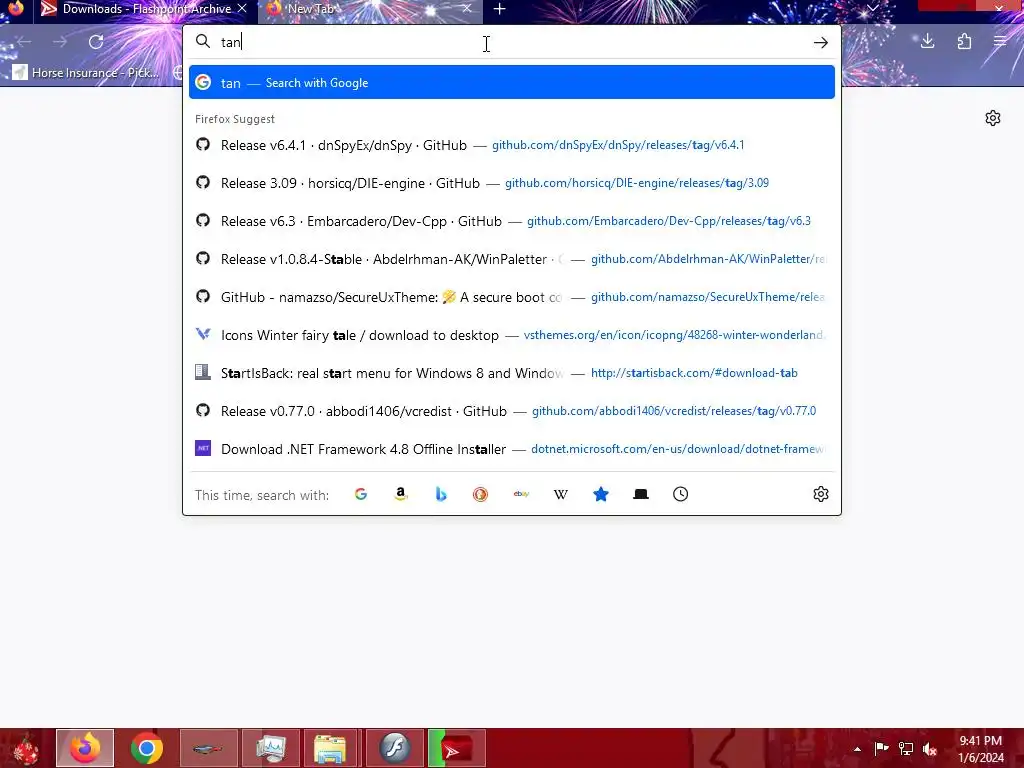The width and height of the screenshot is (1024, 768).
Task: Open StartIsBack start menu suggestion
Action: (512, 373)
